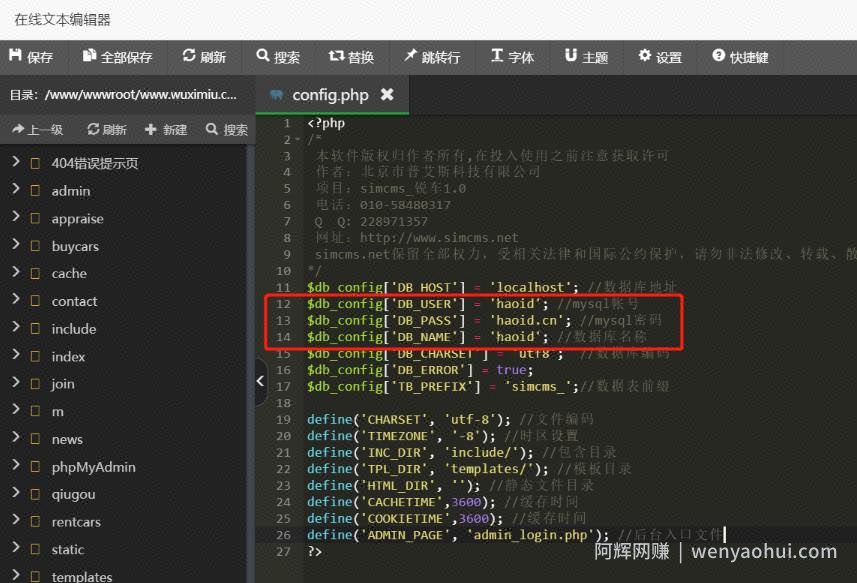Show the Shortcuts (快捷键) help

point(740,57)
